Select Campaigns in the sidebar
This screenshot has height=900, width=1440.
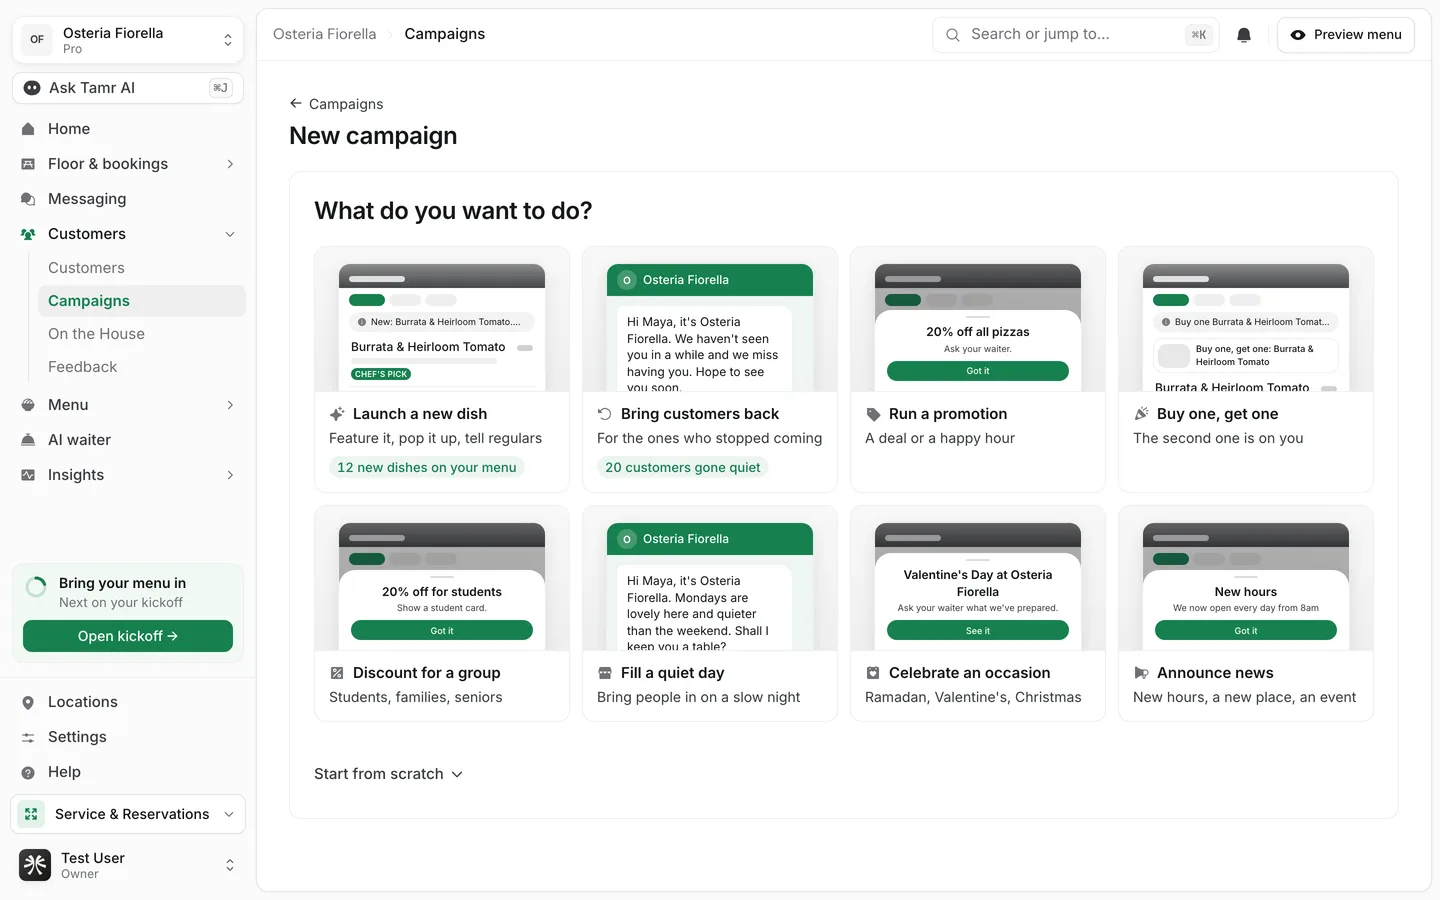[141, 301]
